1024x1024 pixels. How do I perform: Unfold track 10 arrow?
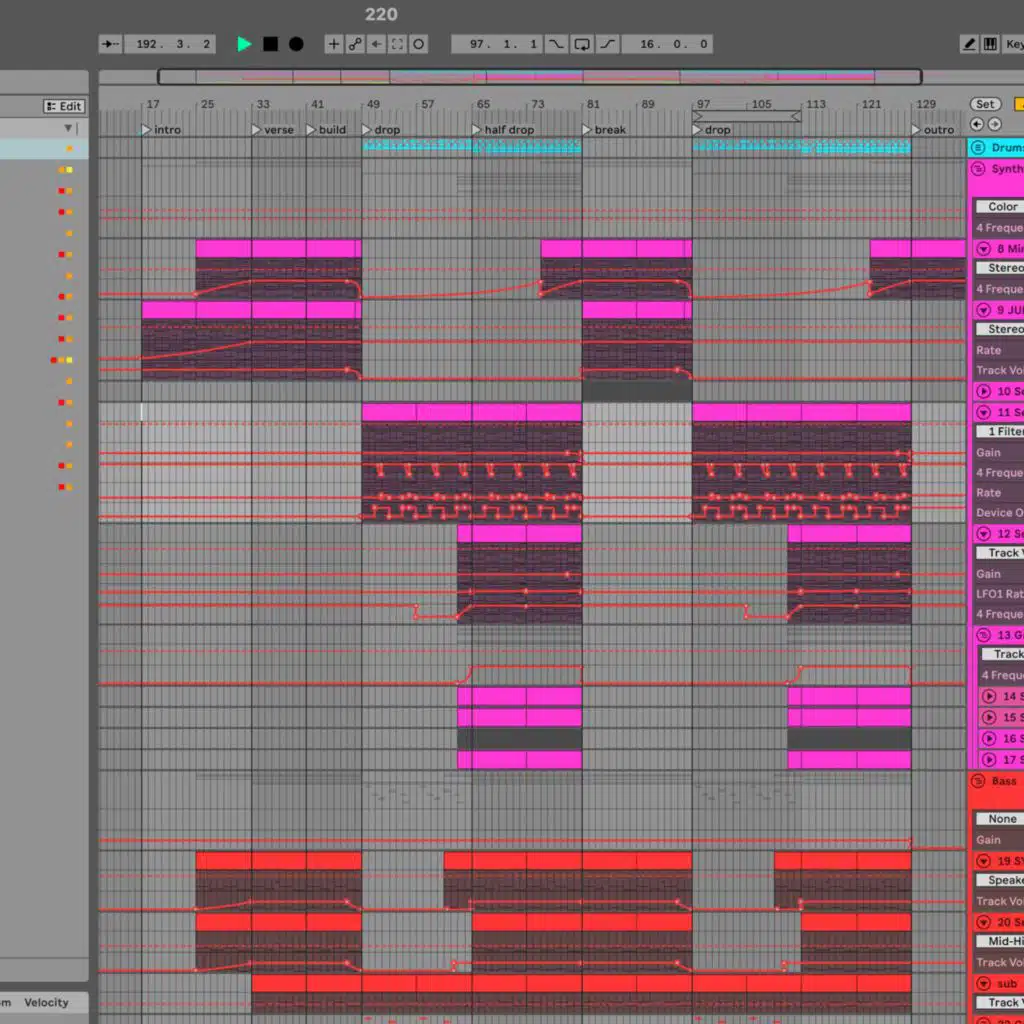984,391
